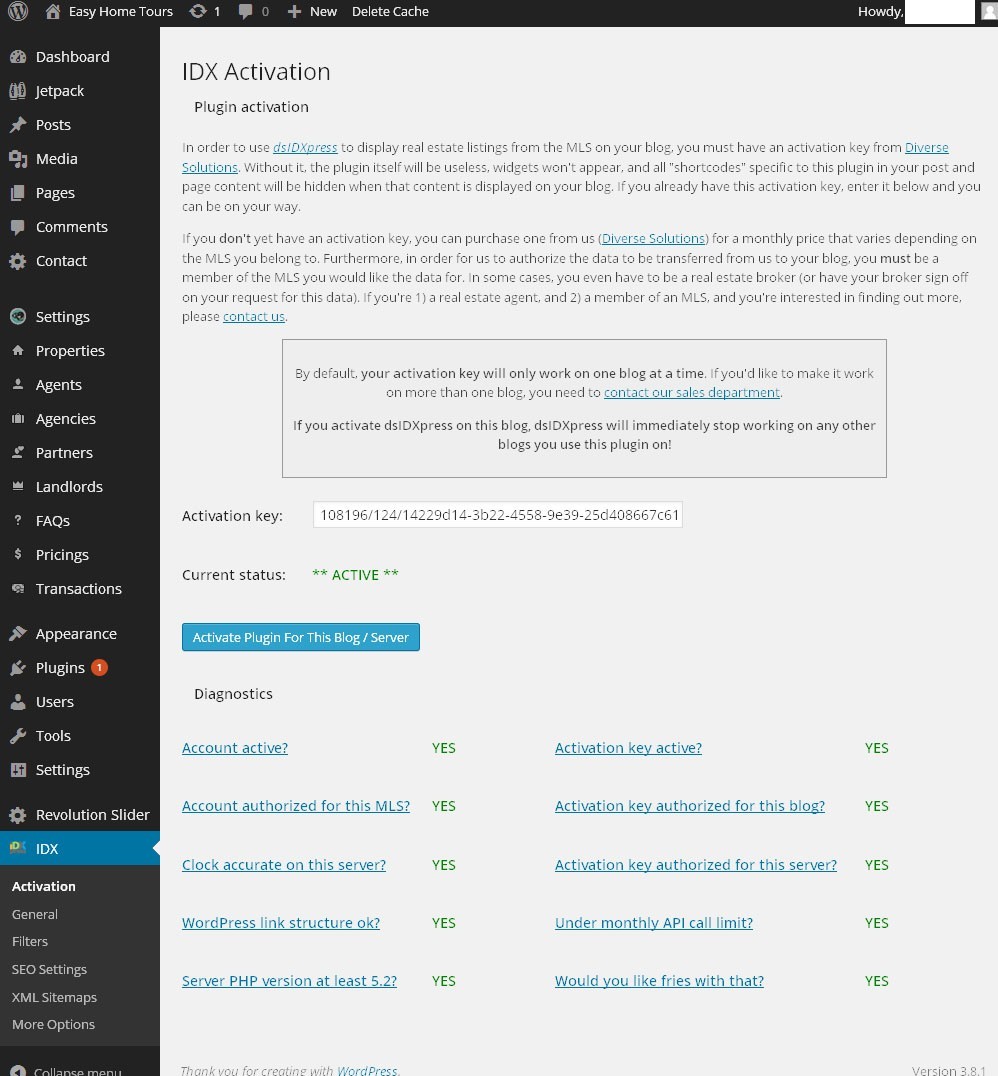Click the home icon beside Easy Home Tours

click(53, 11)
